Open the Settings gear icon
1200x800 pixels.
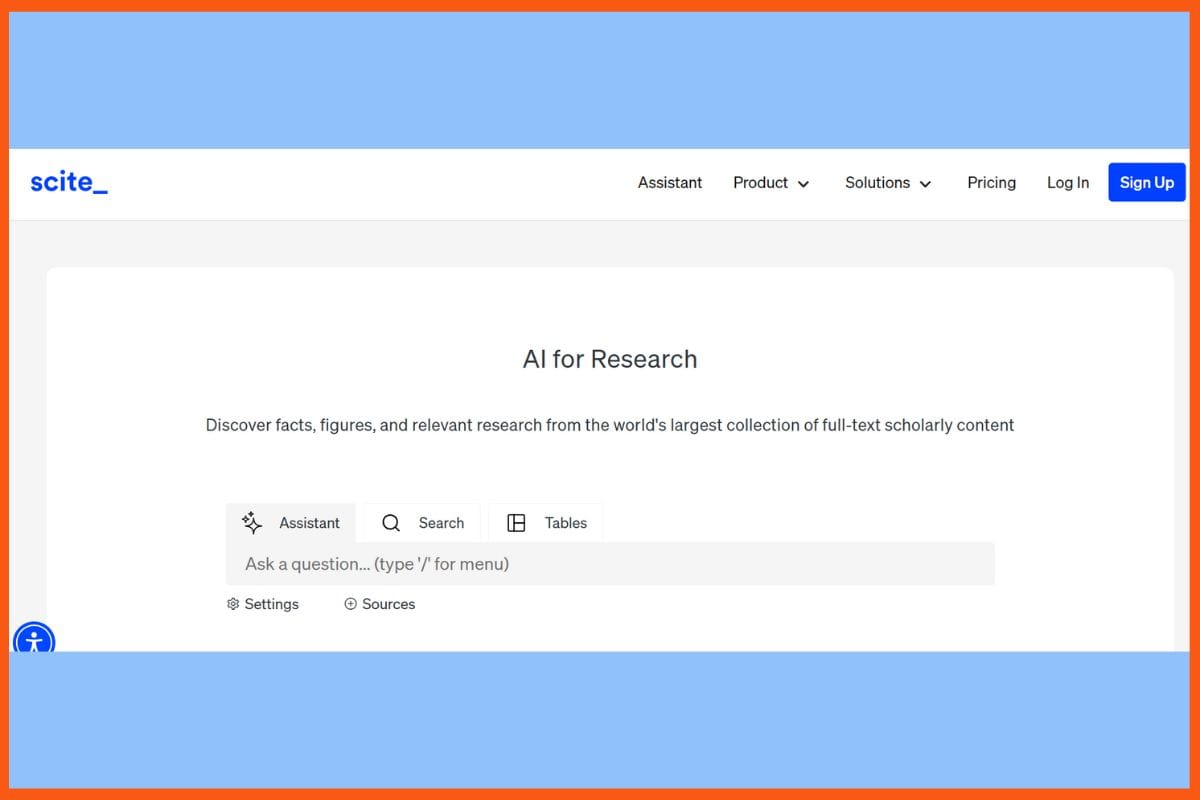(x=232, y=603)
